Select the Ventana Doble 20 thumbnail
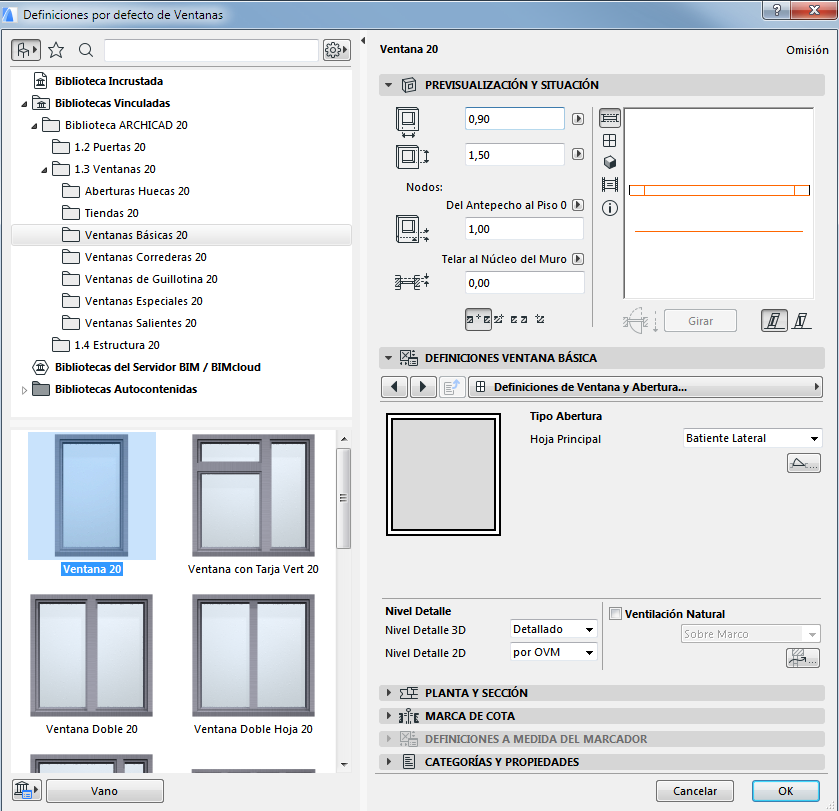Screen dimensions: 839x811 coord(92,661)
